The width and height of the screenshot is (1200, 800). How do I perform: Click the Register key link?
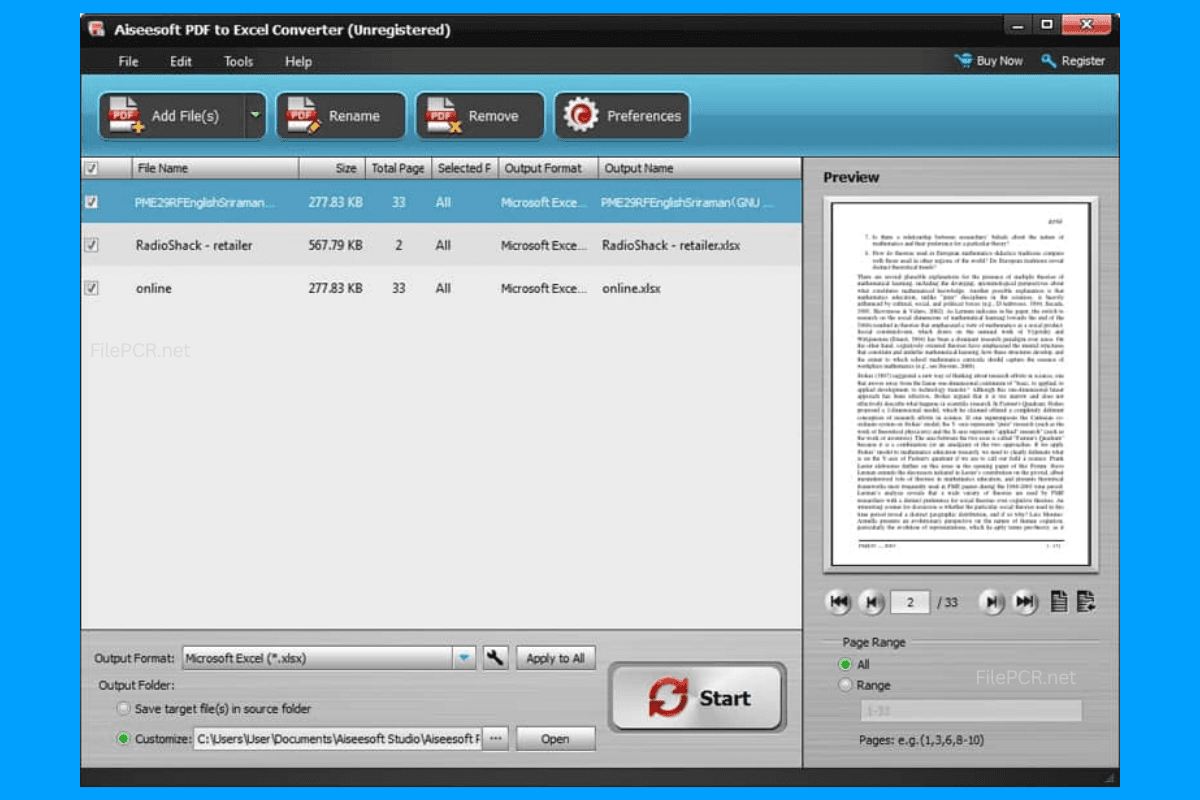click(1073, 61)
